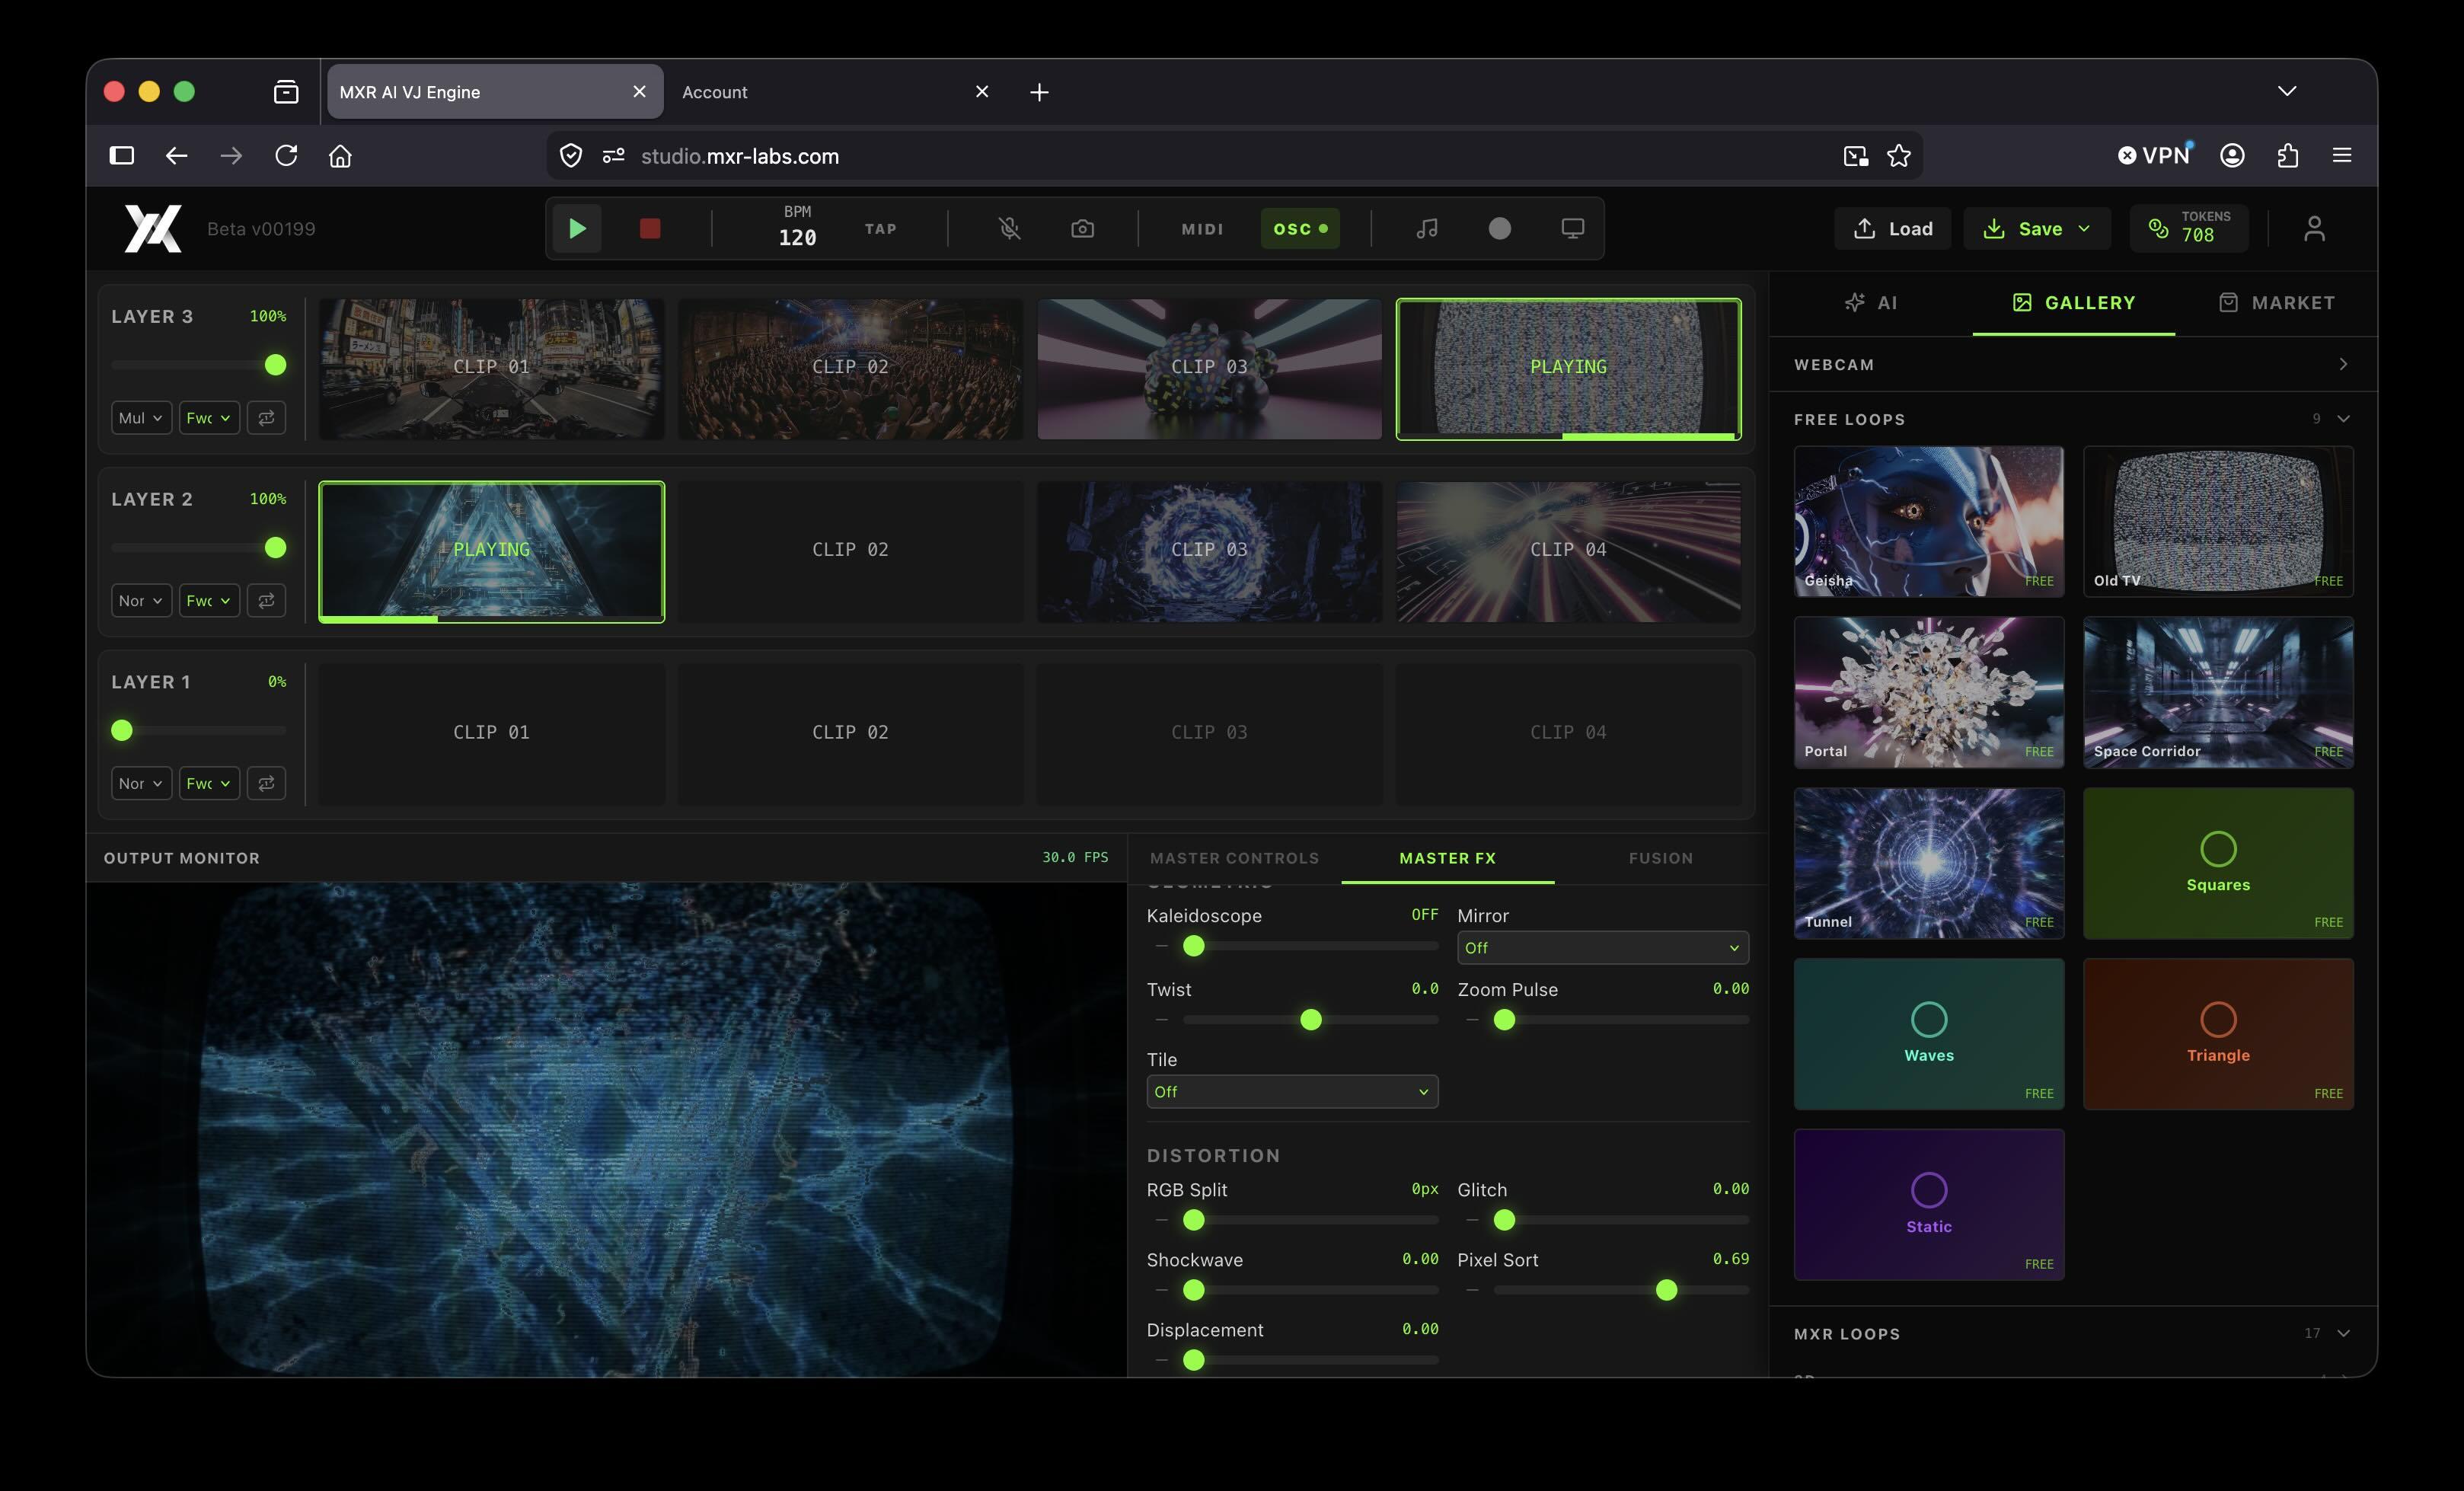Open the display output monitor icon
The width and height of the screenshot is (2464, 1491).
coord(1573,229)
